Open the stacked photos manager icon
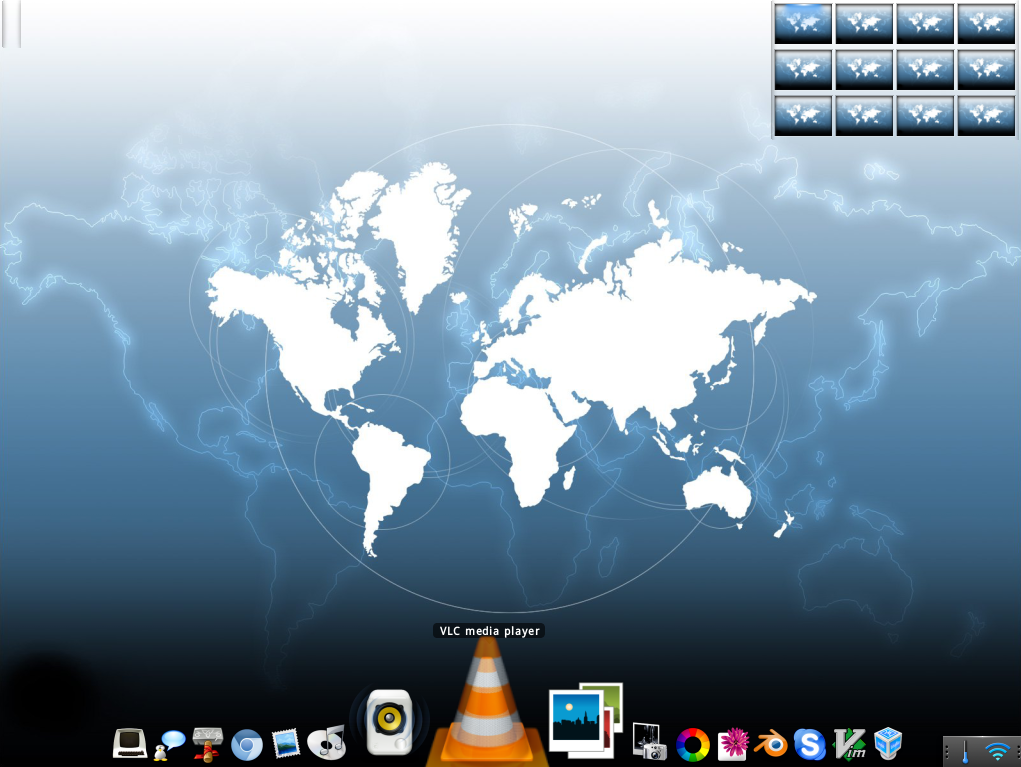Image resolution: width=1021 pixels, height=767 pixels. (585, 720)
